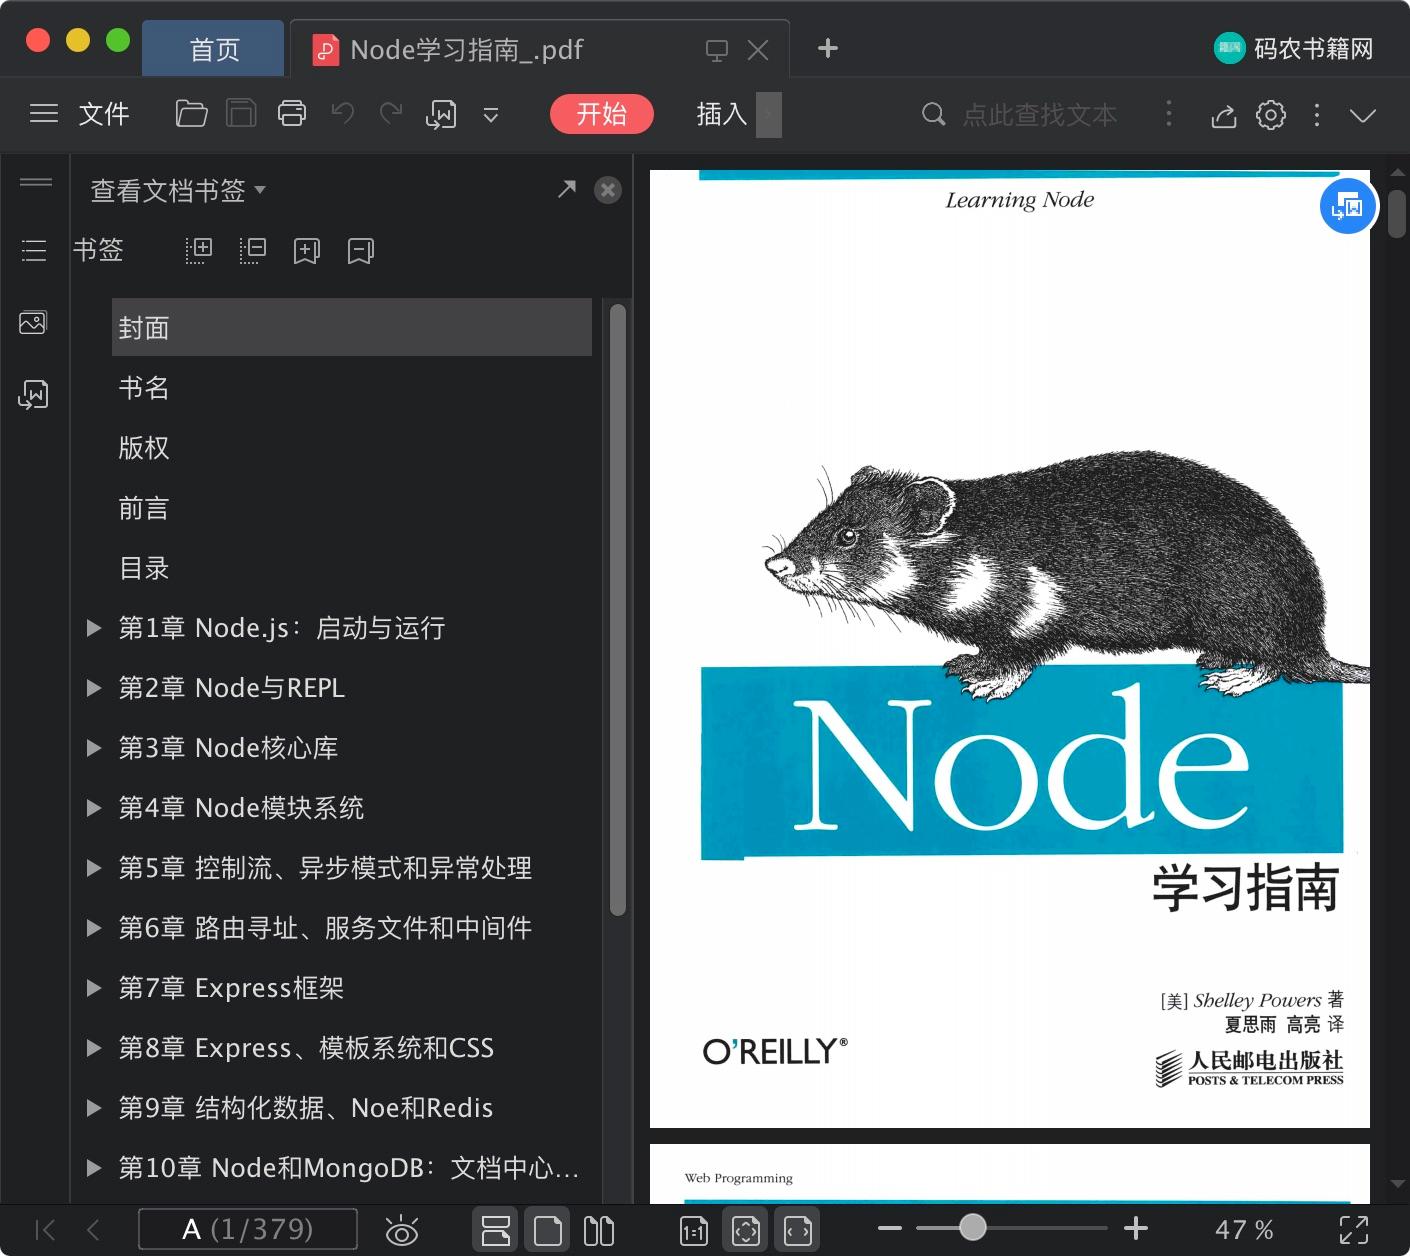Click the sidebar convert document icon
The height and width of the screenshot is (1256, 1410).
(33, 394)
